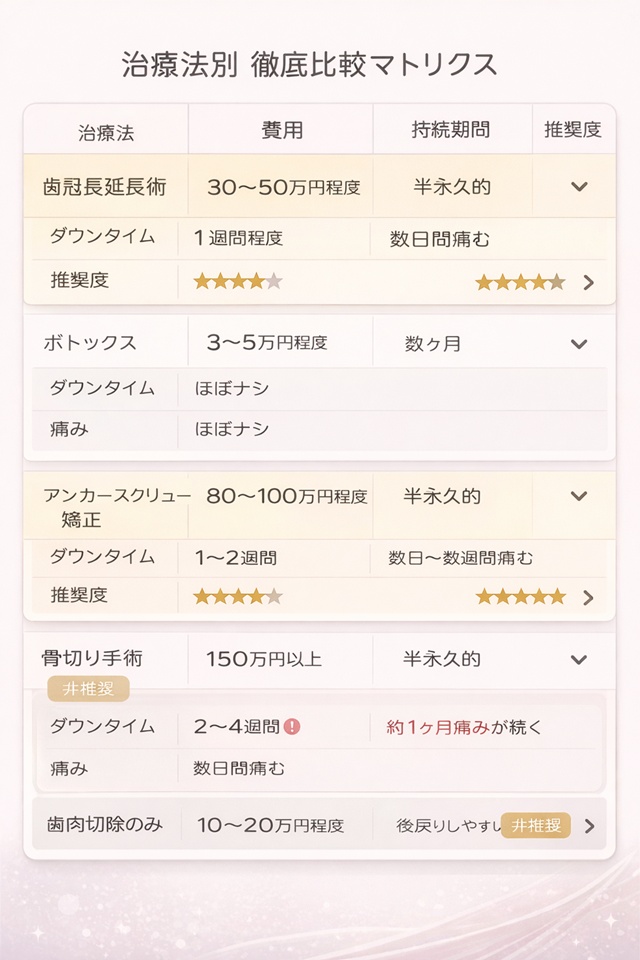Expand the 骨切り手術 details chevron
The image size is (640, 960).
click(577, 660)
